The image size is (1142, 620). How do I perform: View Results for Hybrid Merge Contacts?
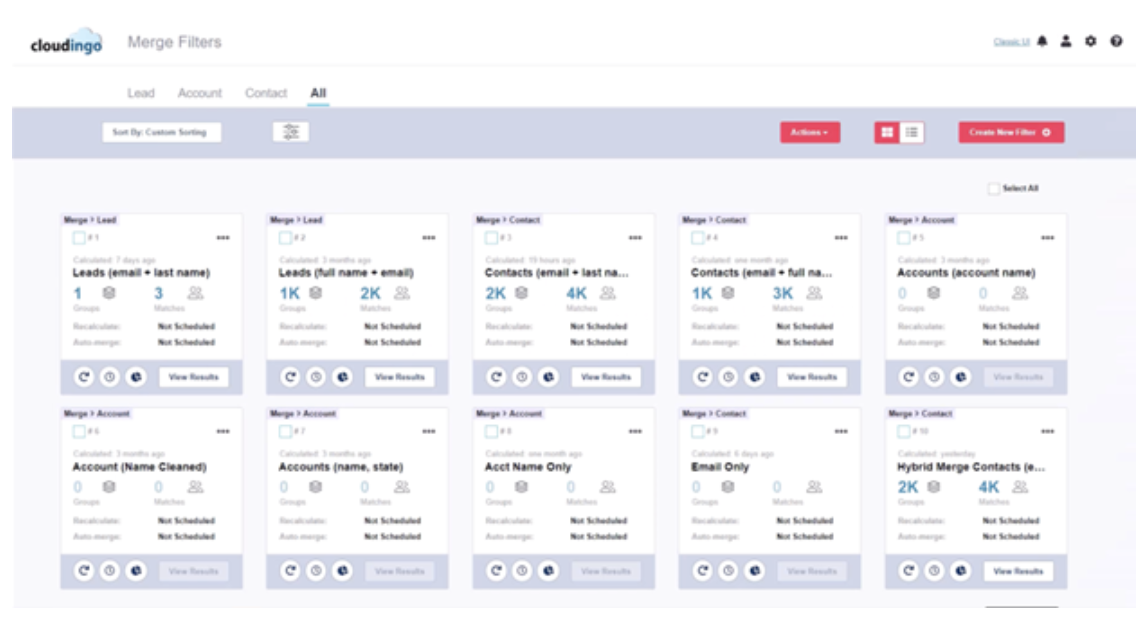tap(1020, 571)
